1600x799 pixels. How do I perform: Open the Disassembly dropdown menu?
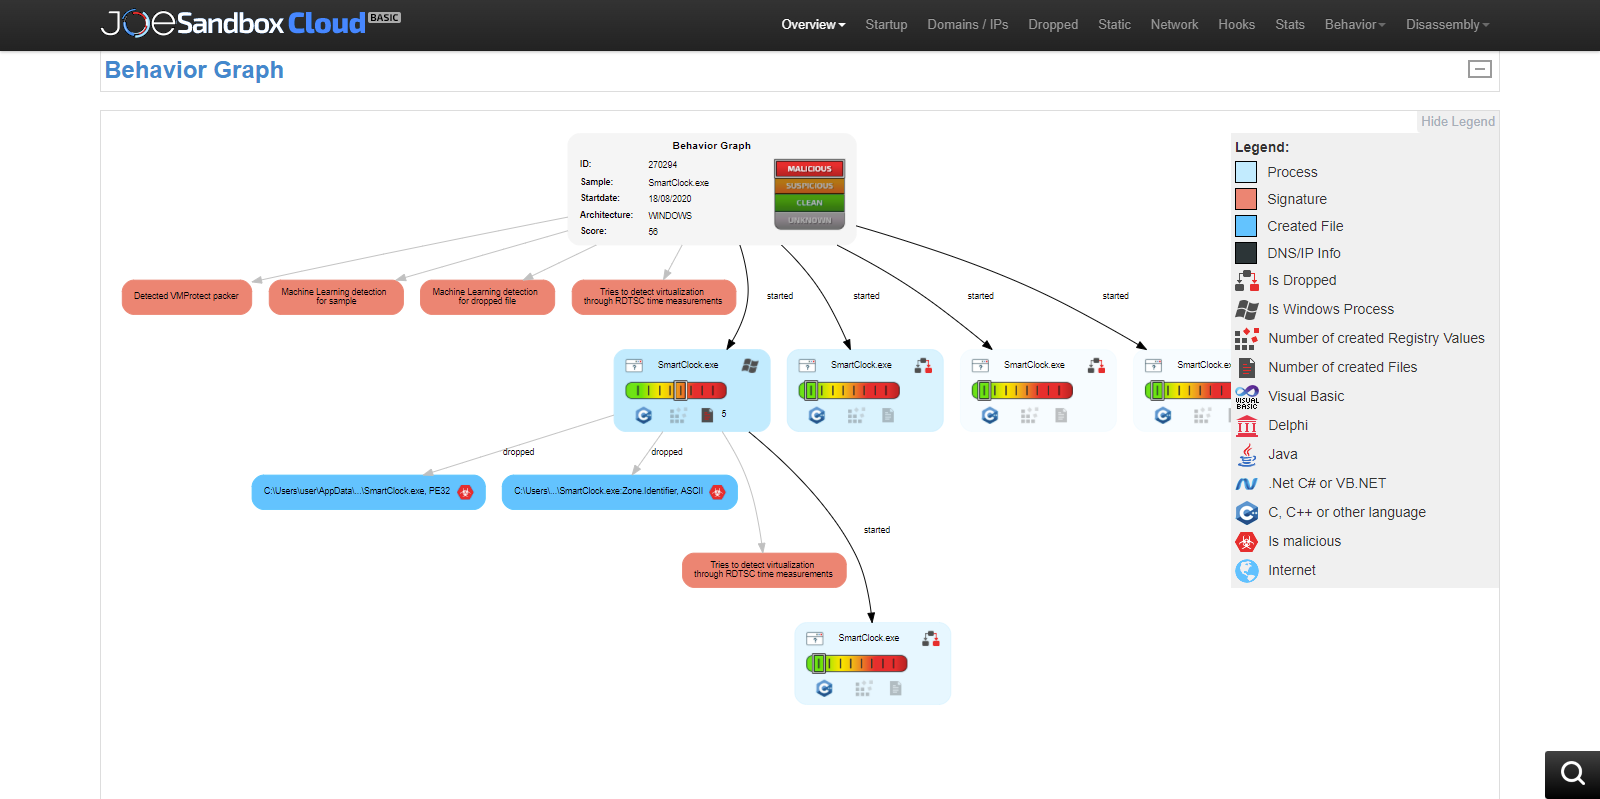click(x=1447, y=24)
